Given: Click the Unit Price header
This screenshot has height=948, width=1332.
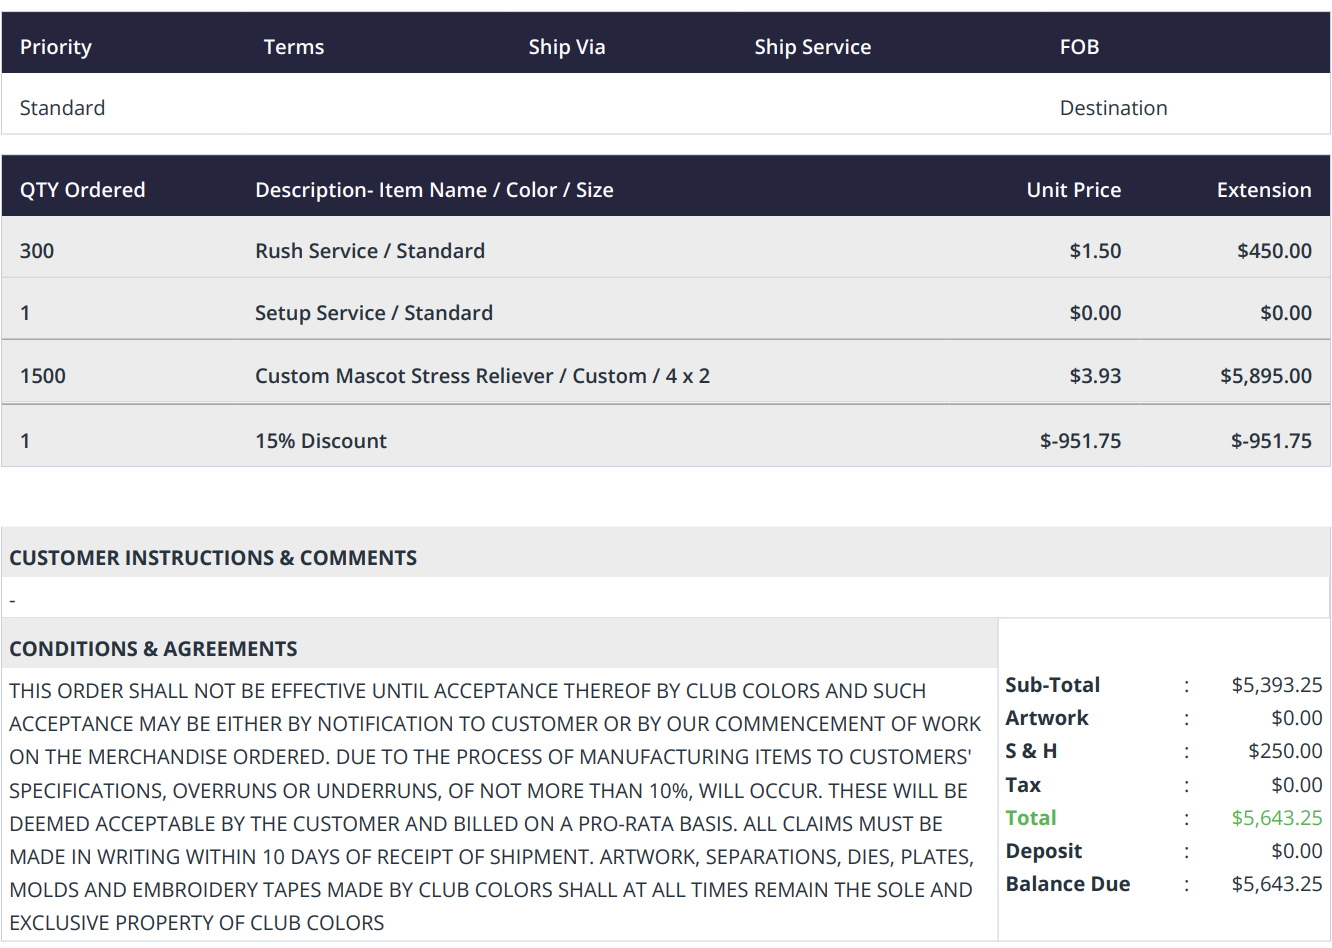Looking at the screenshot, I should (x=1074, y=190).
